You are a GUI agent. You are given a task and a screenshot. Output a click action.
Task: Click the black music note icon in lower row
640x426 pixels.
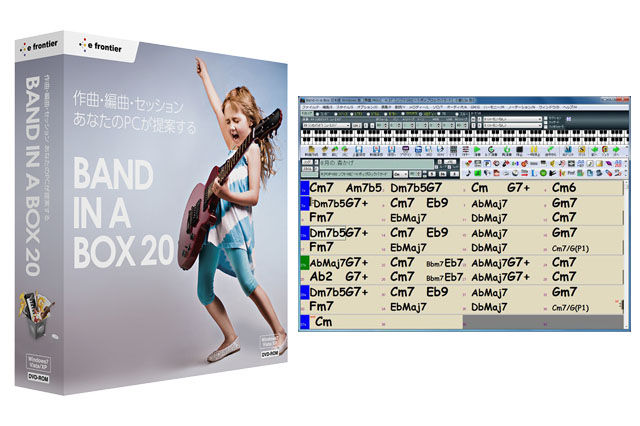coord(468,173)
